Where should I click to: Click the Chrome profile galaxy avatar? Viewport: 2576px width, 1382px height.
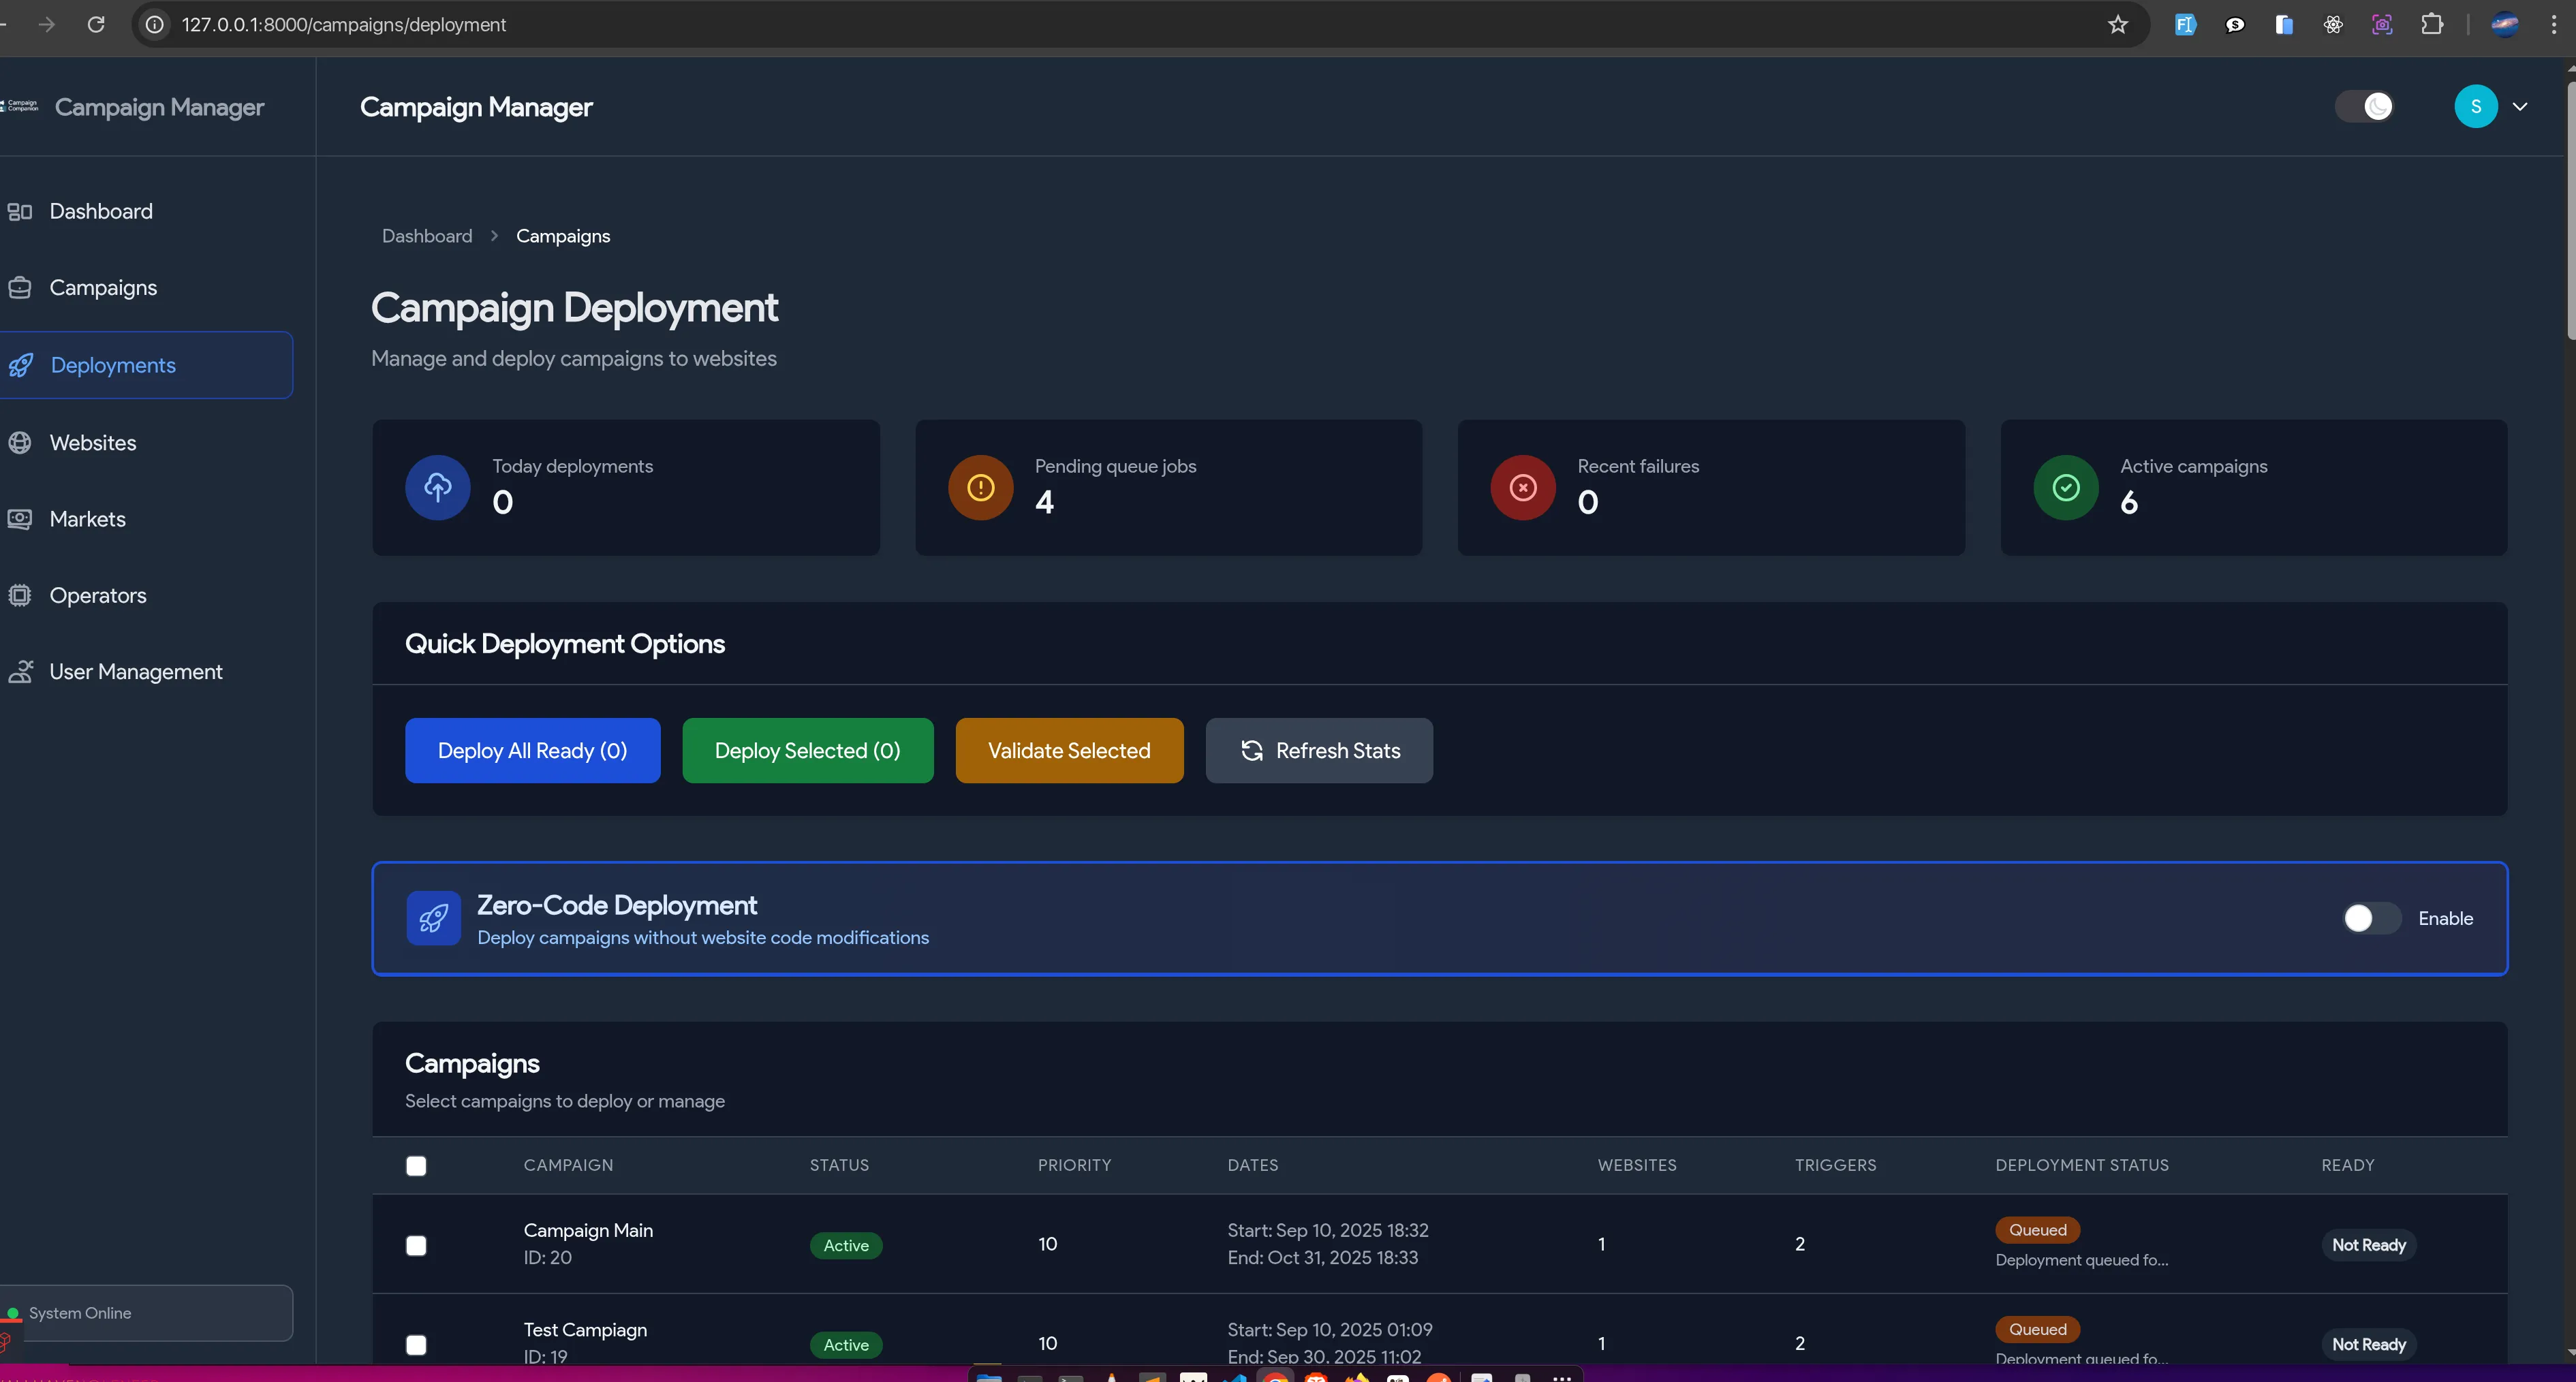[x=2505, y=24]
